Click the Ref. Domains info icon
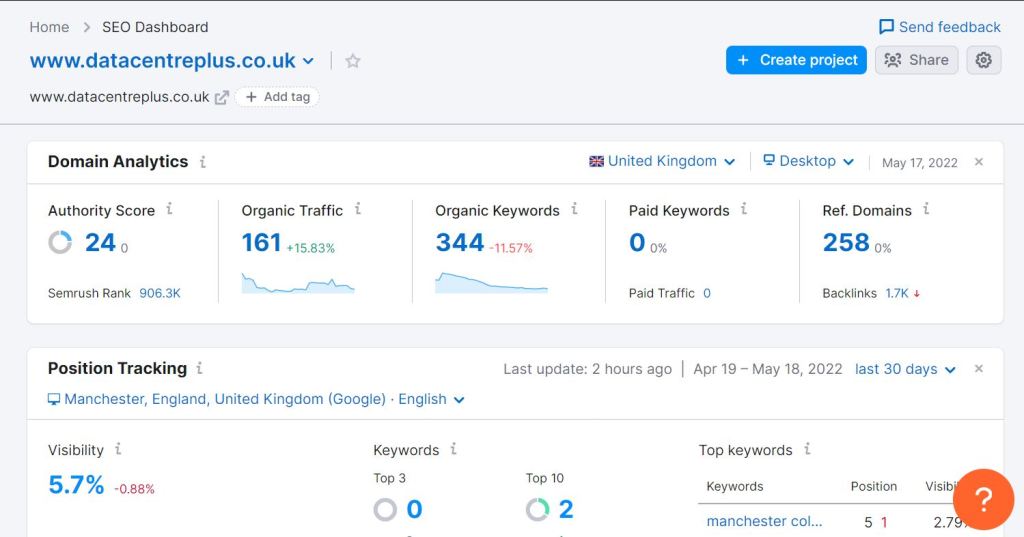 coord(926,209)
